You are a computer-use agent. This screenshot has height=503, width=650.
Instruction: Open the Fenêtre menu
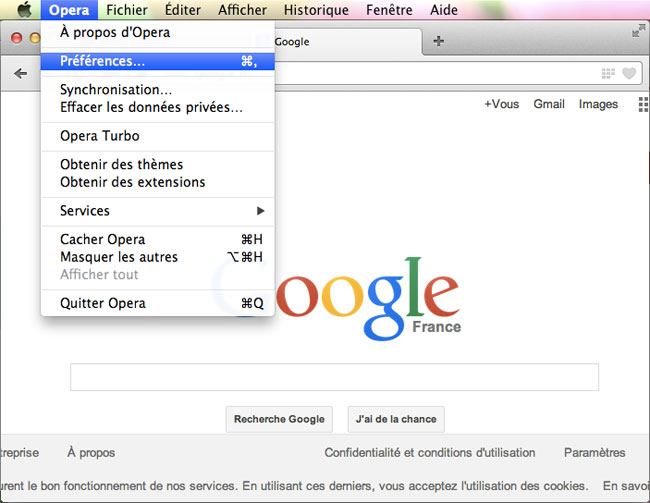(389, 10)
